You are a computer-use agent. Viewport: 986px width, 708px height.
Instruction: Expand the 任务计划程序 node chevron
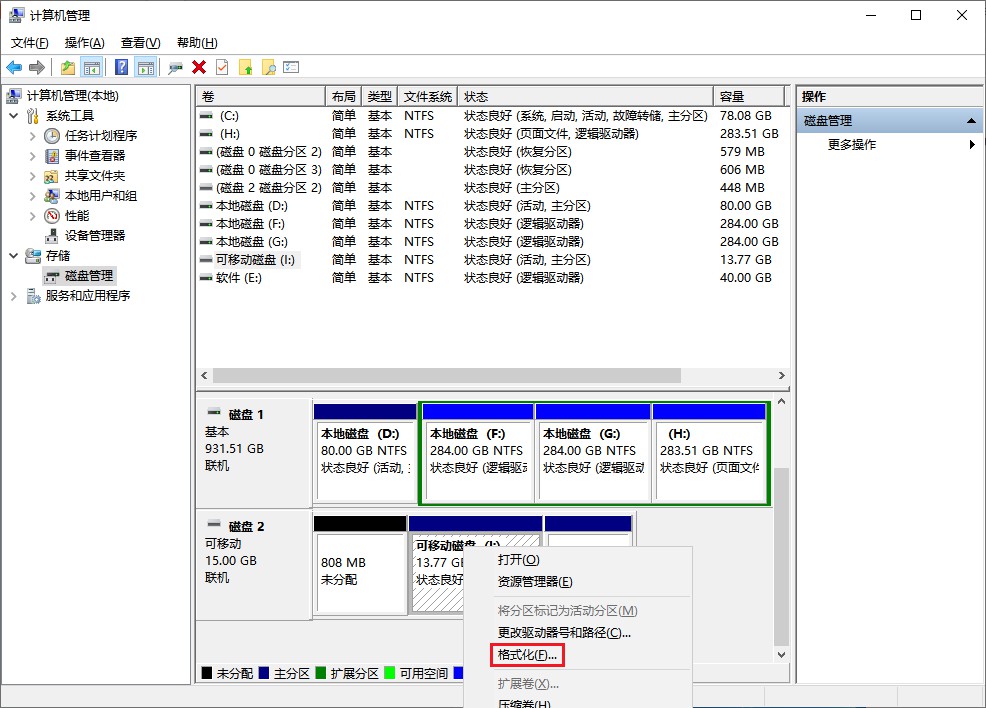[x=33, y=136]
